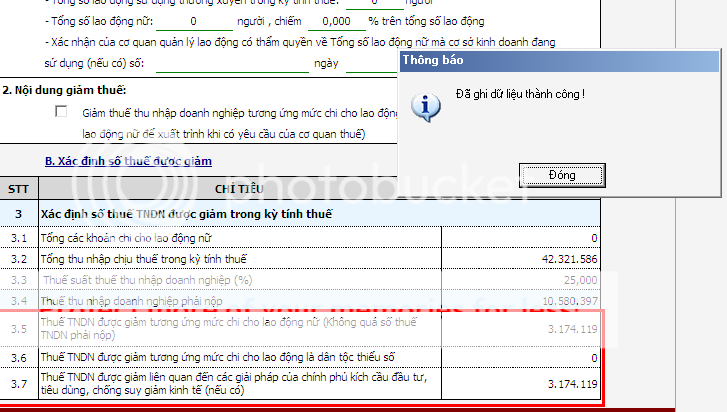Select the value cell of row 3.6
This screenshot has width=727, height=412.
click(x=521, y=357)
